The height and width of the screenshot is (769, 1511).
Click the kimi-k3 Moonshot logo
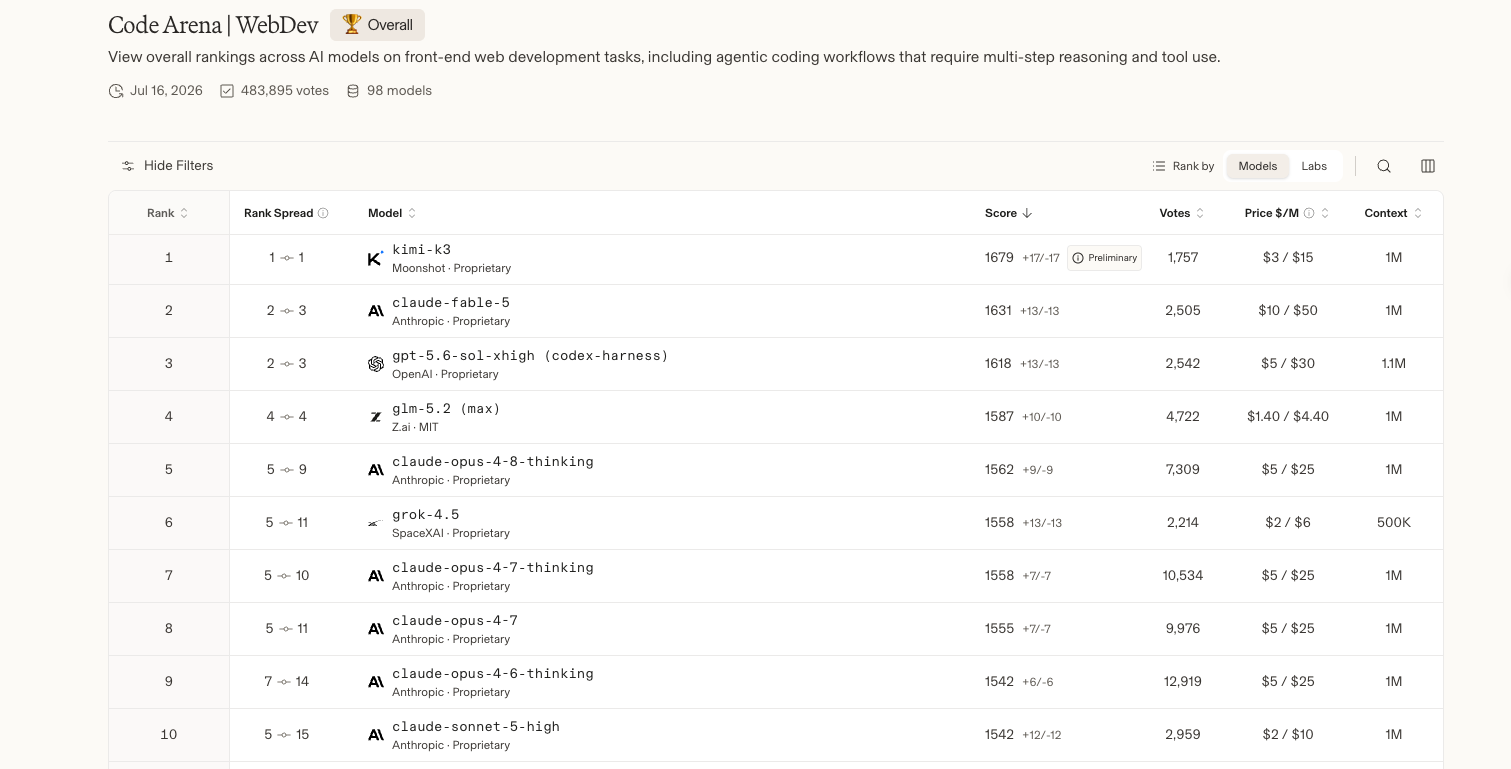click(x=376, y=258)
